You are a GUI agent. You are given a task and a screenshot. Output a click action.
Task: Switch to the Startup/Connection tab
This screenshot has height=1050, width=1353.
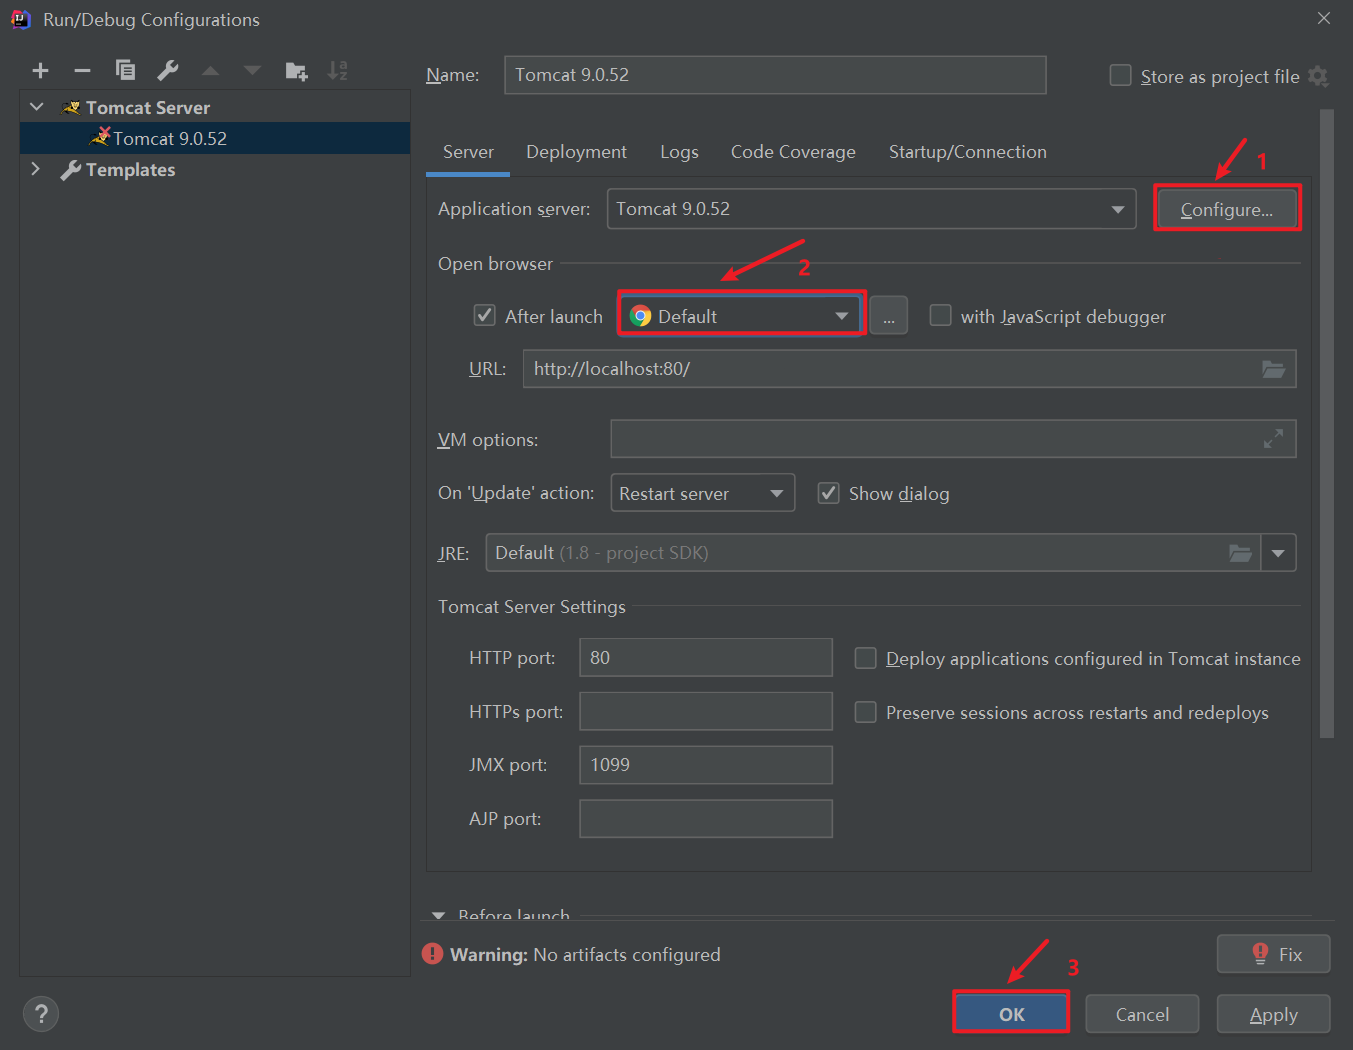click(968, 152)
